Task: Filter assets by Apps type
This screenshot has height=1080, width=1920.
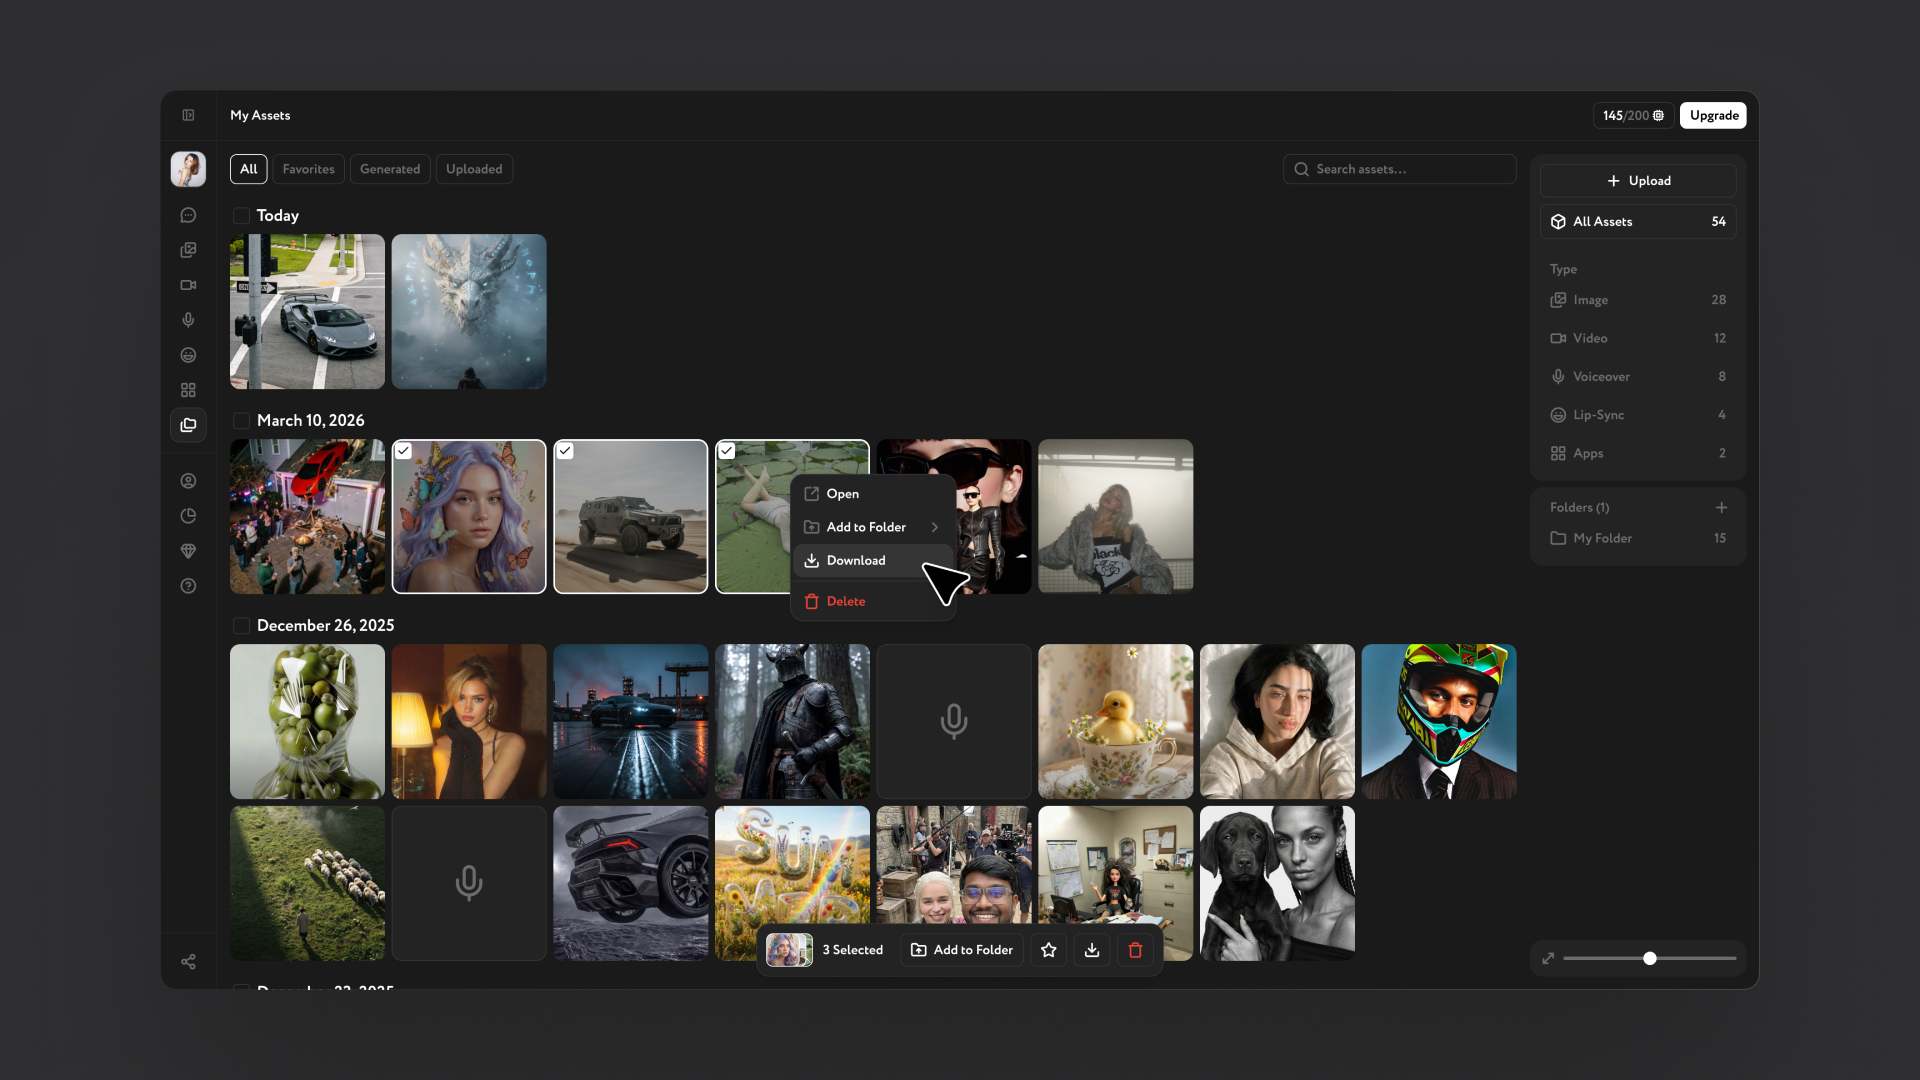Action: pyautogui.click(x=1638, y=453)
